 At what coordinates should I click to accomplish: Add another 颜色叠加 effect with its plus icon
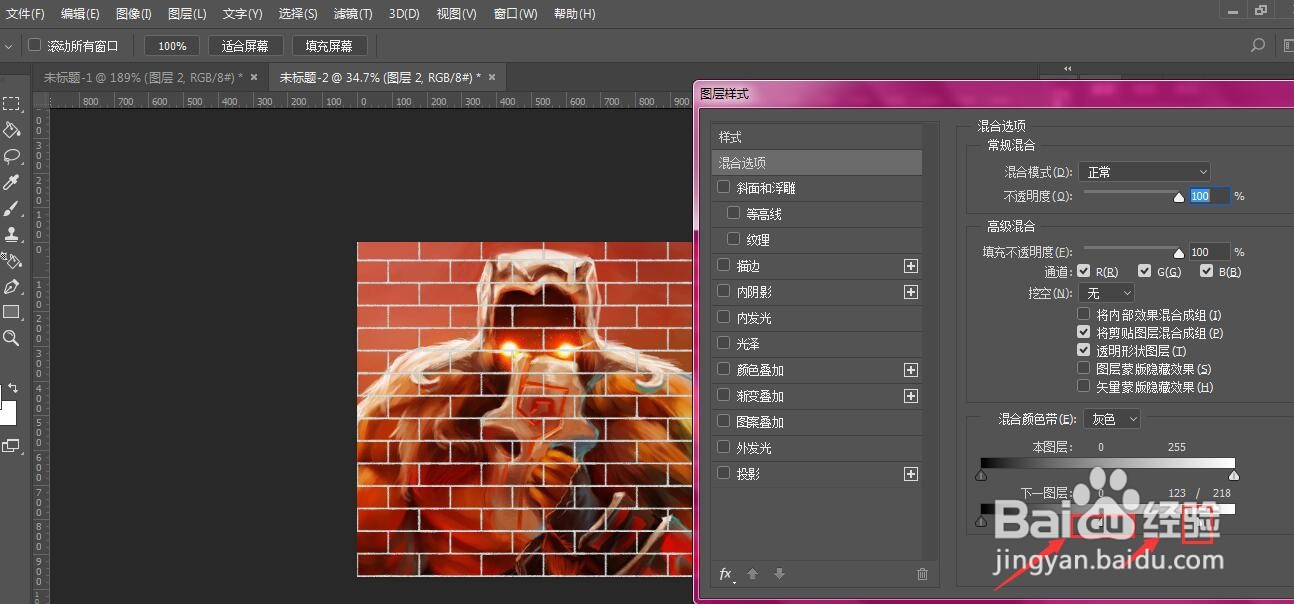[x=911, y=370]
